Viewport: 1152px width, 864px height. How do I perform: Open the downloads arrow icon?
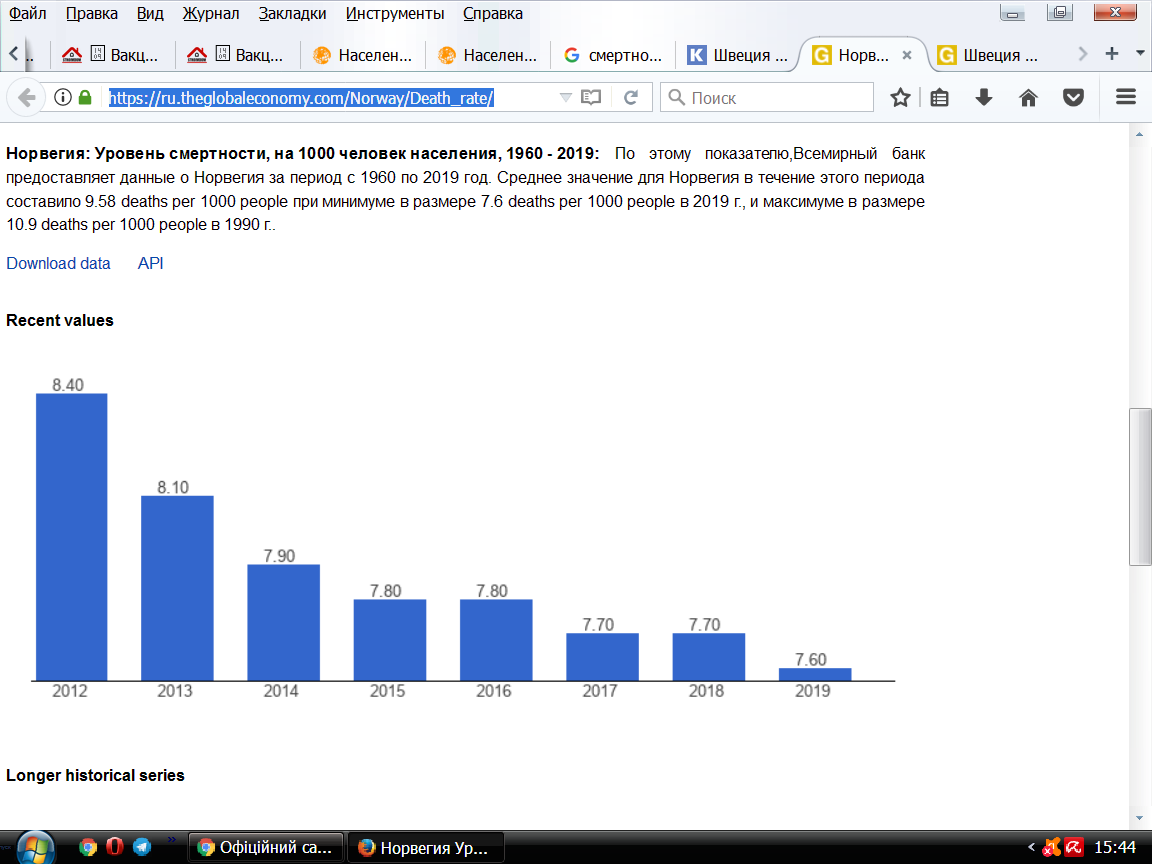pyautogui.click(x=984, y=98)
